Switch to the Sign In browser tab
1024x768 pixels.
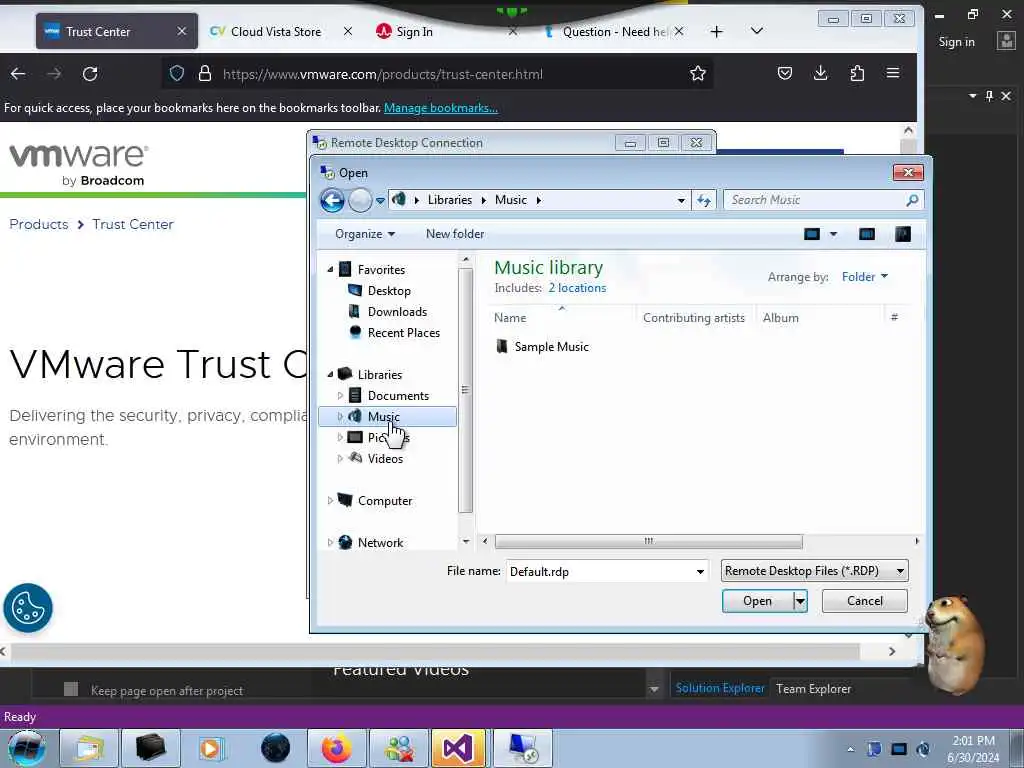414,31
